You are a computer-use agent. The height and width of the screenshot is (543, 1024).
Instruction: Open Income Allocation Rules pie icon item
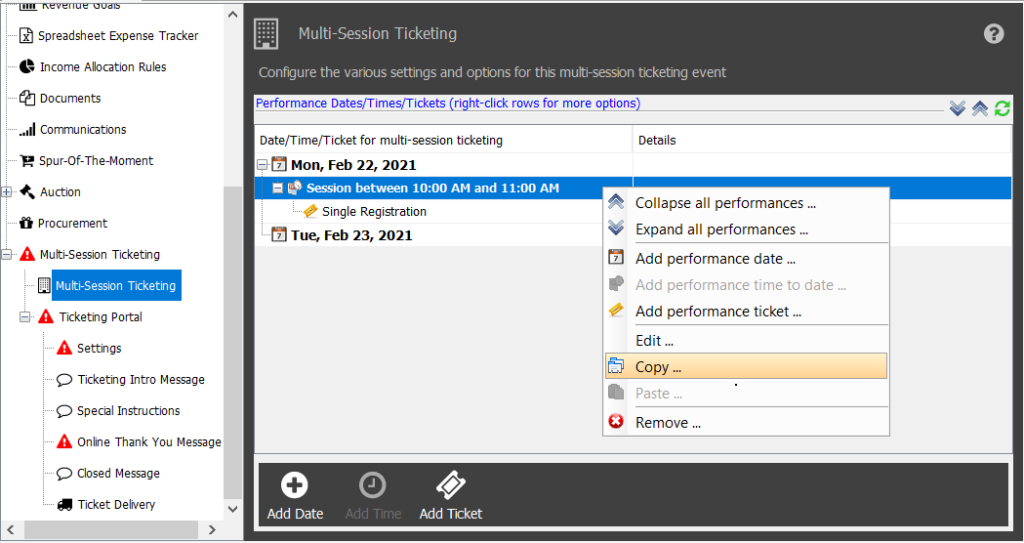[93, 67]
